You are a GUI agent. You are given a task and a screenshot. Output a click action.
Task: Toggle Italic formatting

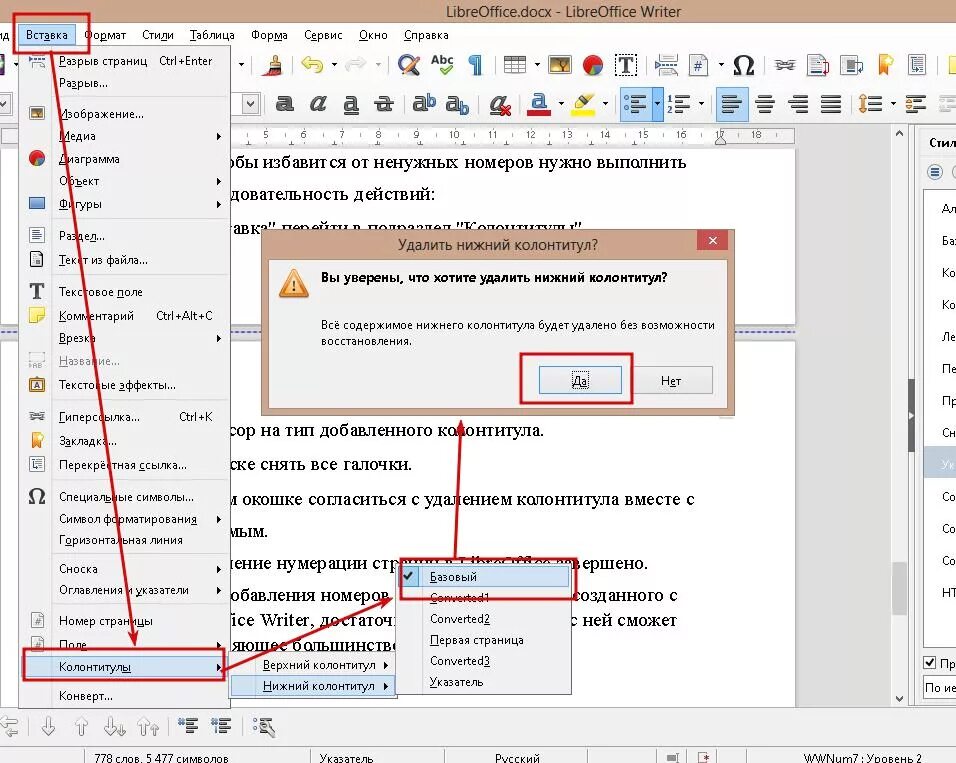click(x=318, y=104)
